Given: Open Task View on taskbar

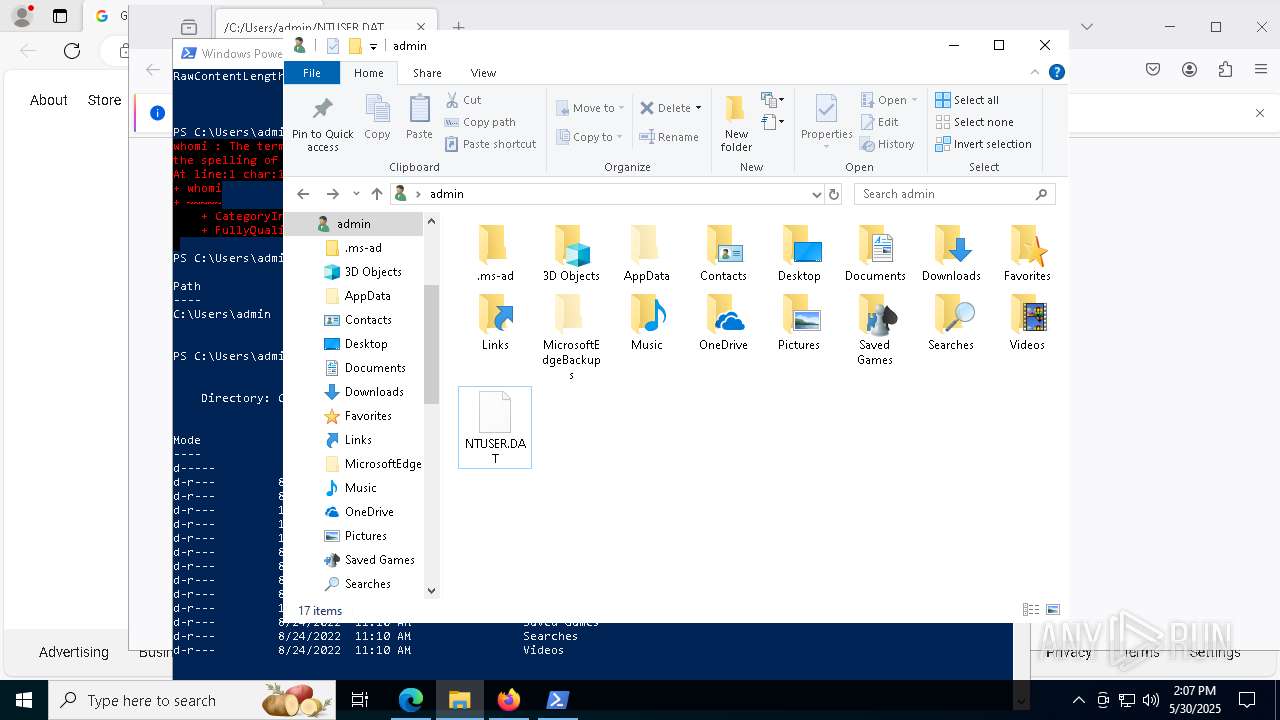Looking at the screenshot, I should point(360,700).
